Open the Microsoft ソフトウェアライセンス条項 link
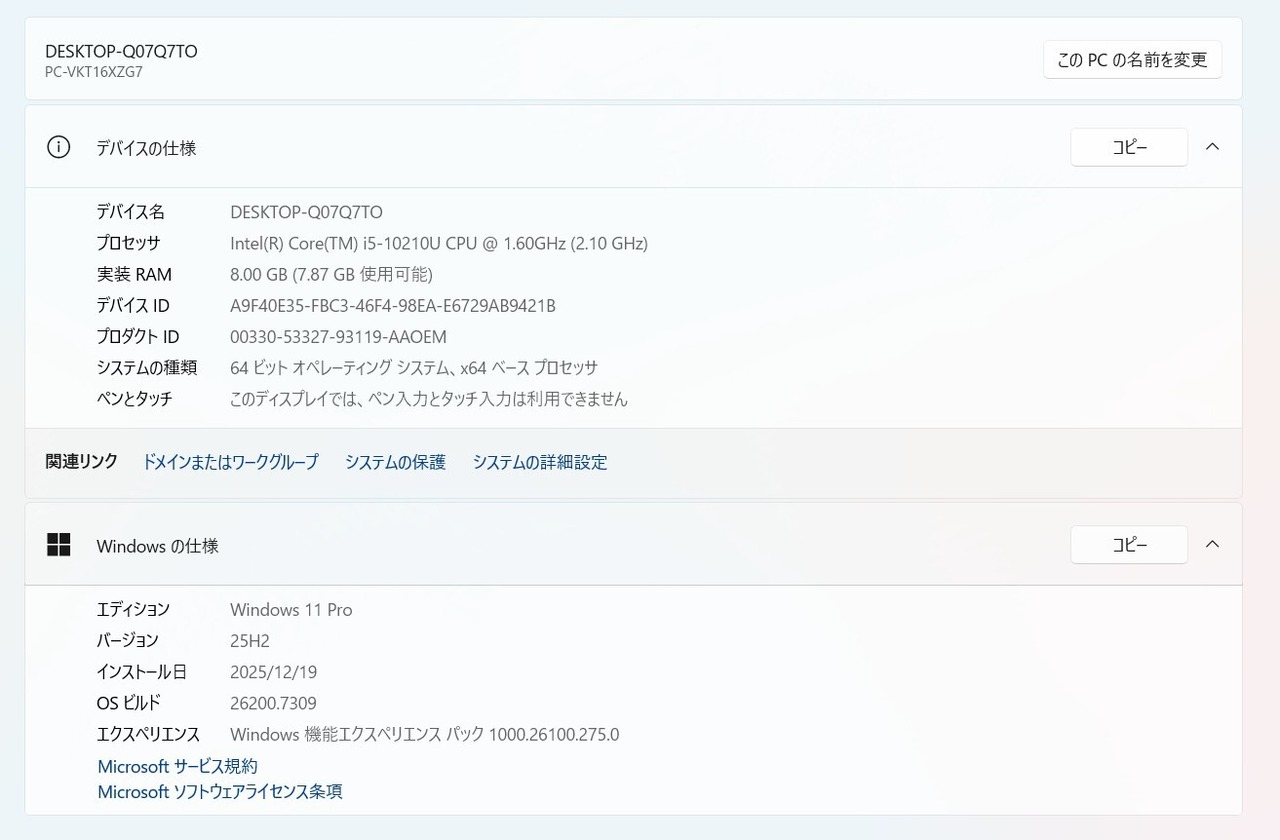The height and width of the screenshot is (840, 1280). tap(220, 791)
